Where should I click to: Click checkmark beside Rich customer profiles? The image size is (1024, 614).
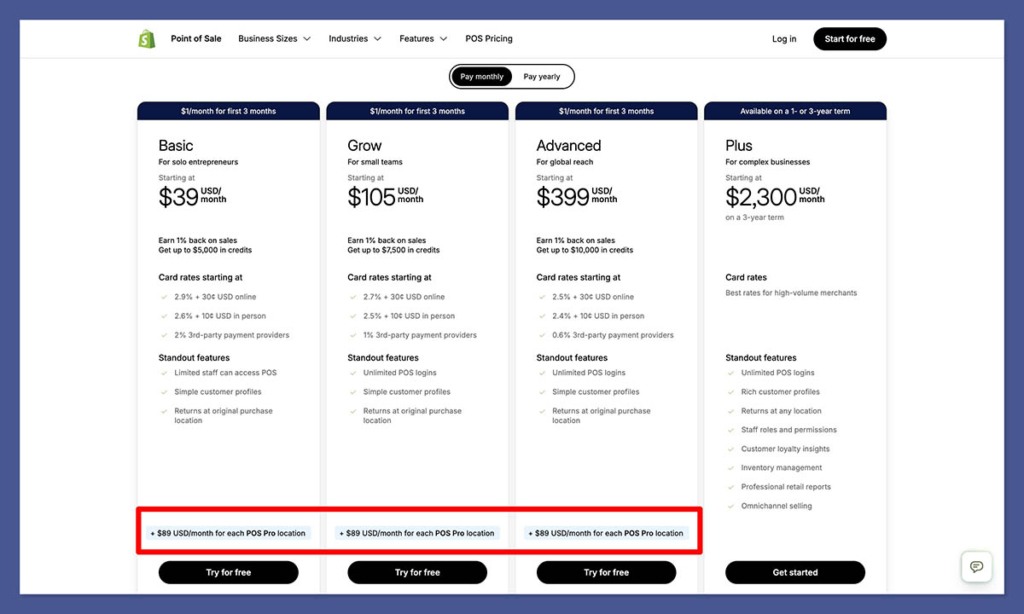(x=730, y=392)
